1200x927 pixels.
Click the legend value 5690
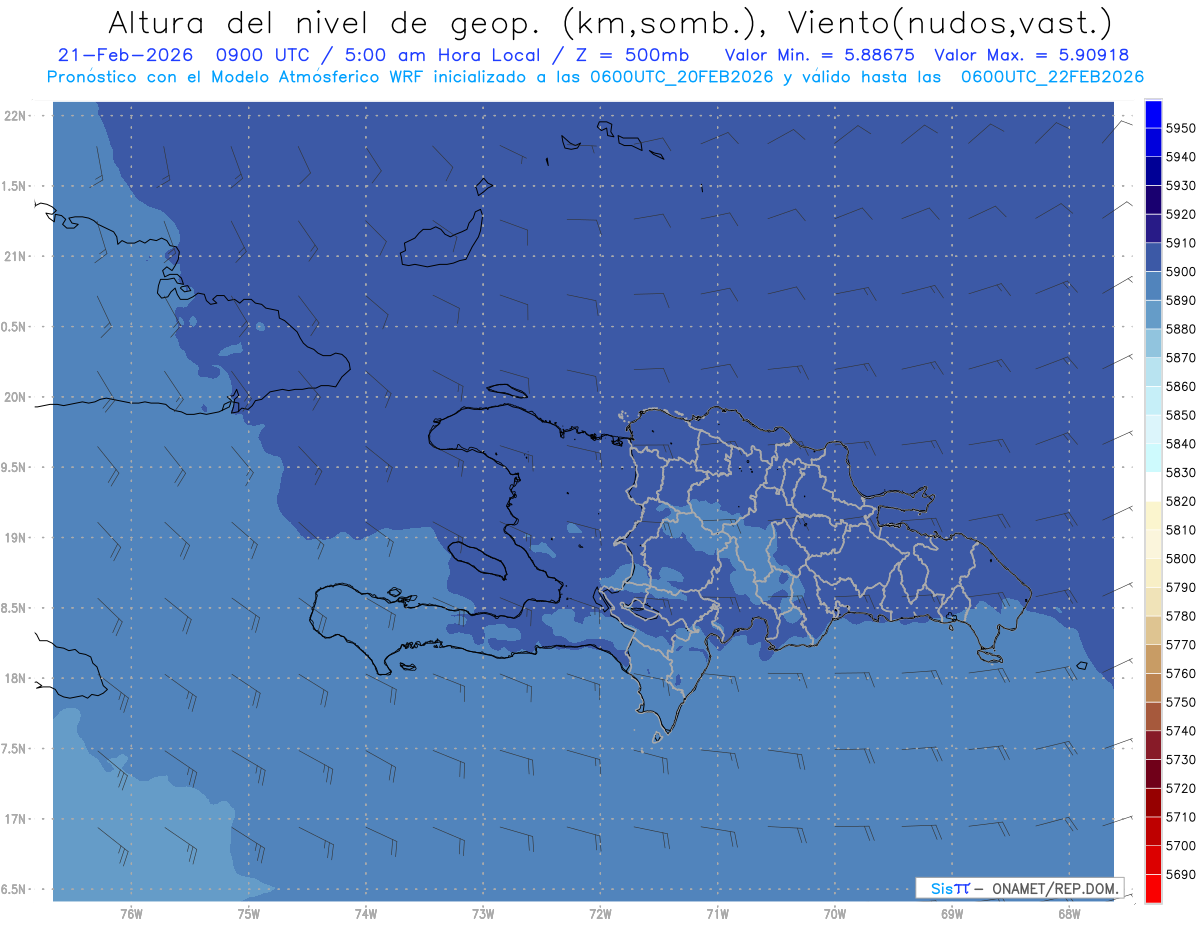click(x=1180, y=874)
